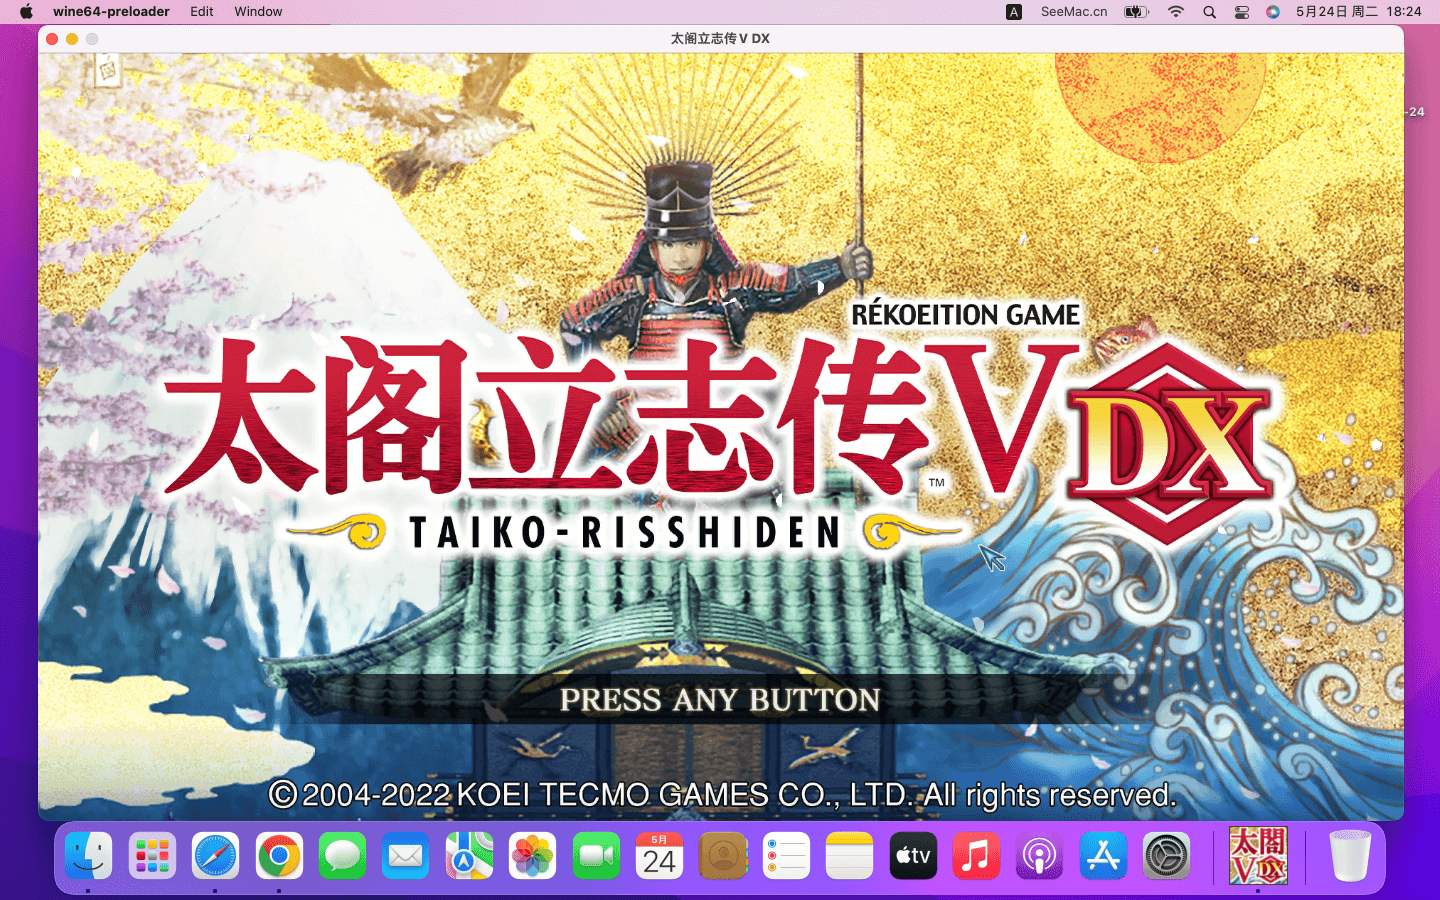The width and height of the screenshot is (1440, 900).
Task: Open Control Center in the menu bar
Action: click(1241, 12)
